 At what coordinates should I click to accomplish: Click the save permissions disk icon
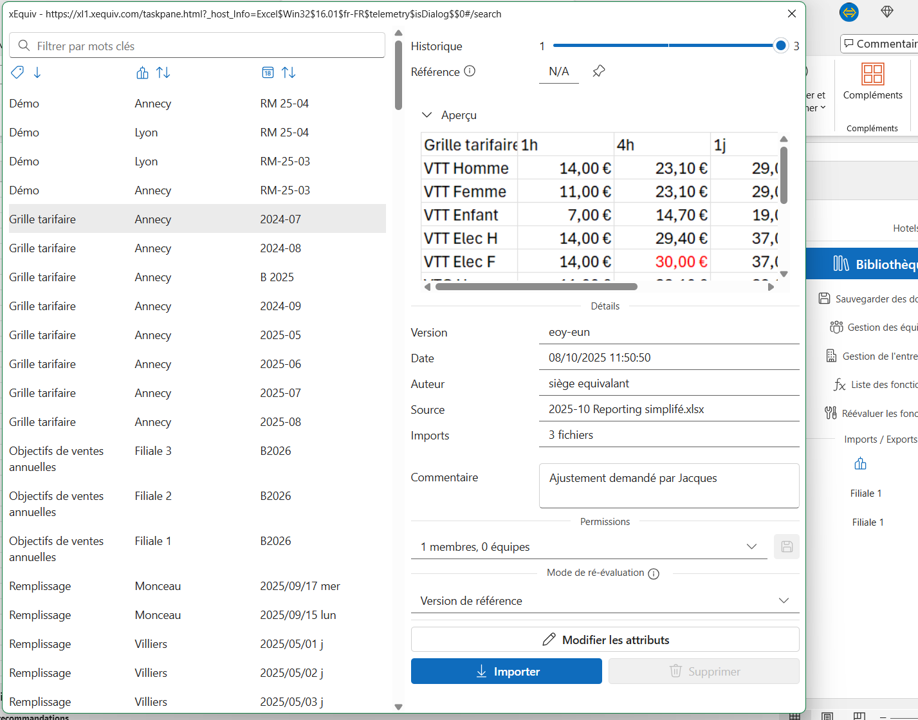(787, 547)
